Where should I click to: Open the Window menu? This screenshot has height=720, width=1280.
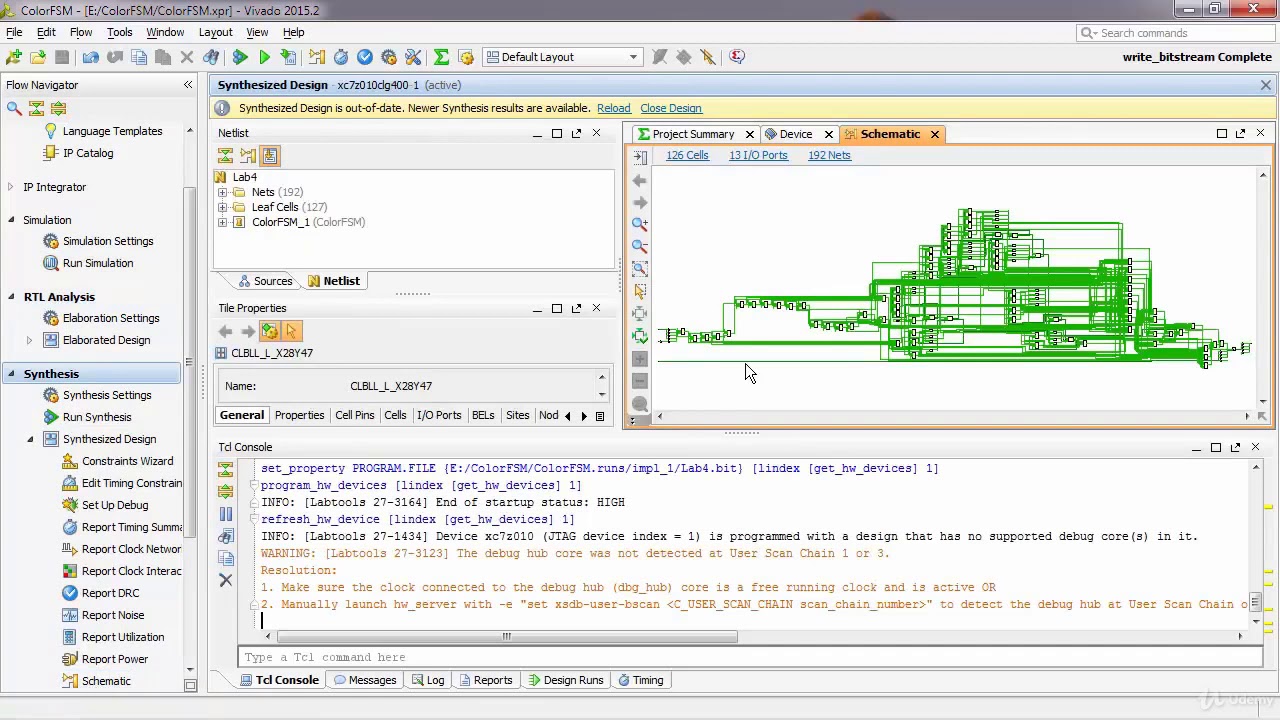(x=165, y=32)
